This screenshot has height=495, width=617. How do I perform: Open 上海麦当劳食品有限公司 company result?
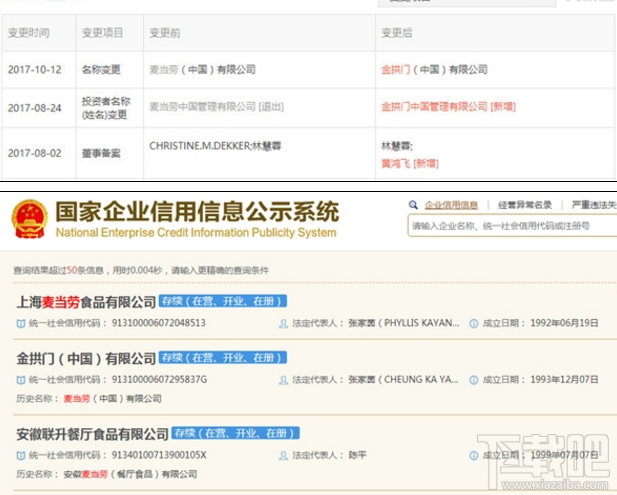[x=86, y=302]
